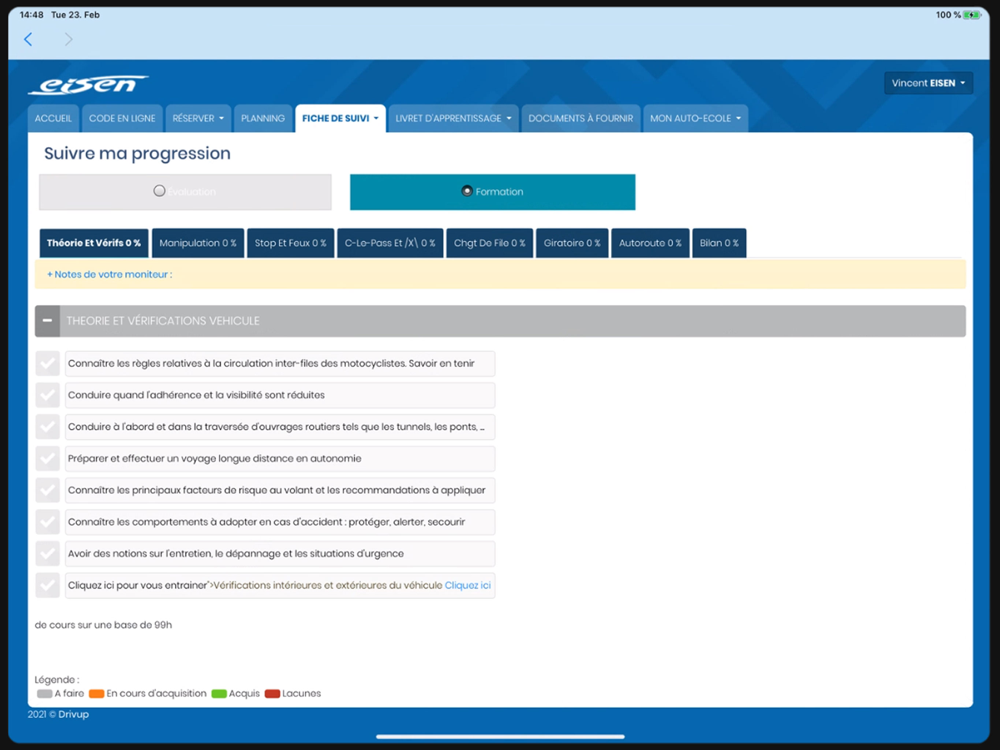Open the Code en ligne tab
Image resolution: width=1000 pixels, height=750 pixels.
coord(122,119)
